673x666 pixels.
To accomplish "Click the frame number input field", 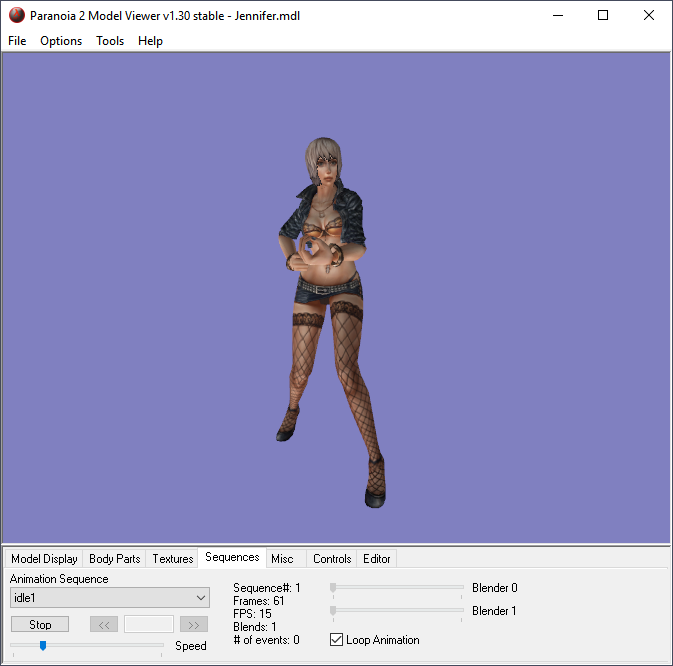I will [x=149, y=624].
